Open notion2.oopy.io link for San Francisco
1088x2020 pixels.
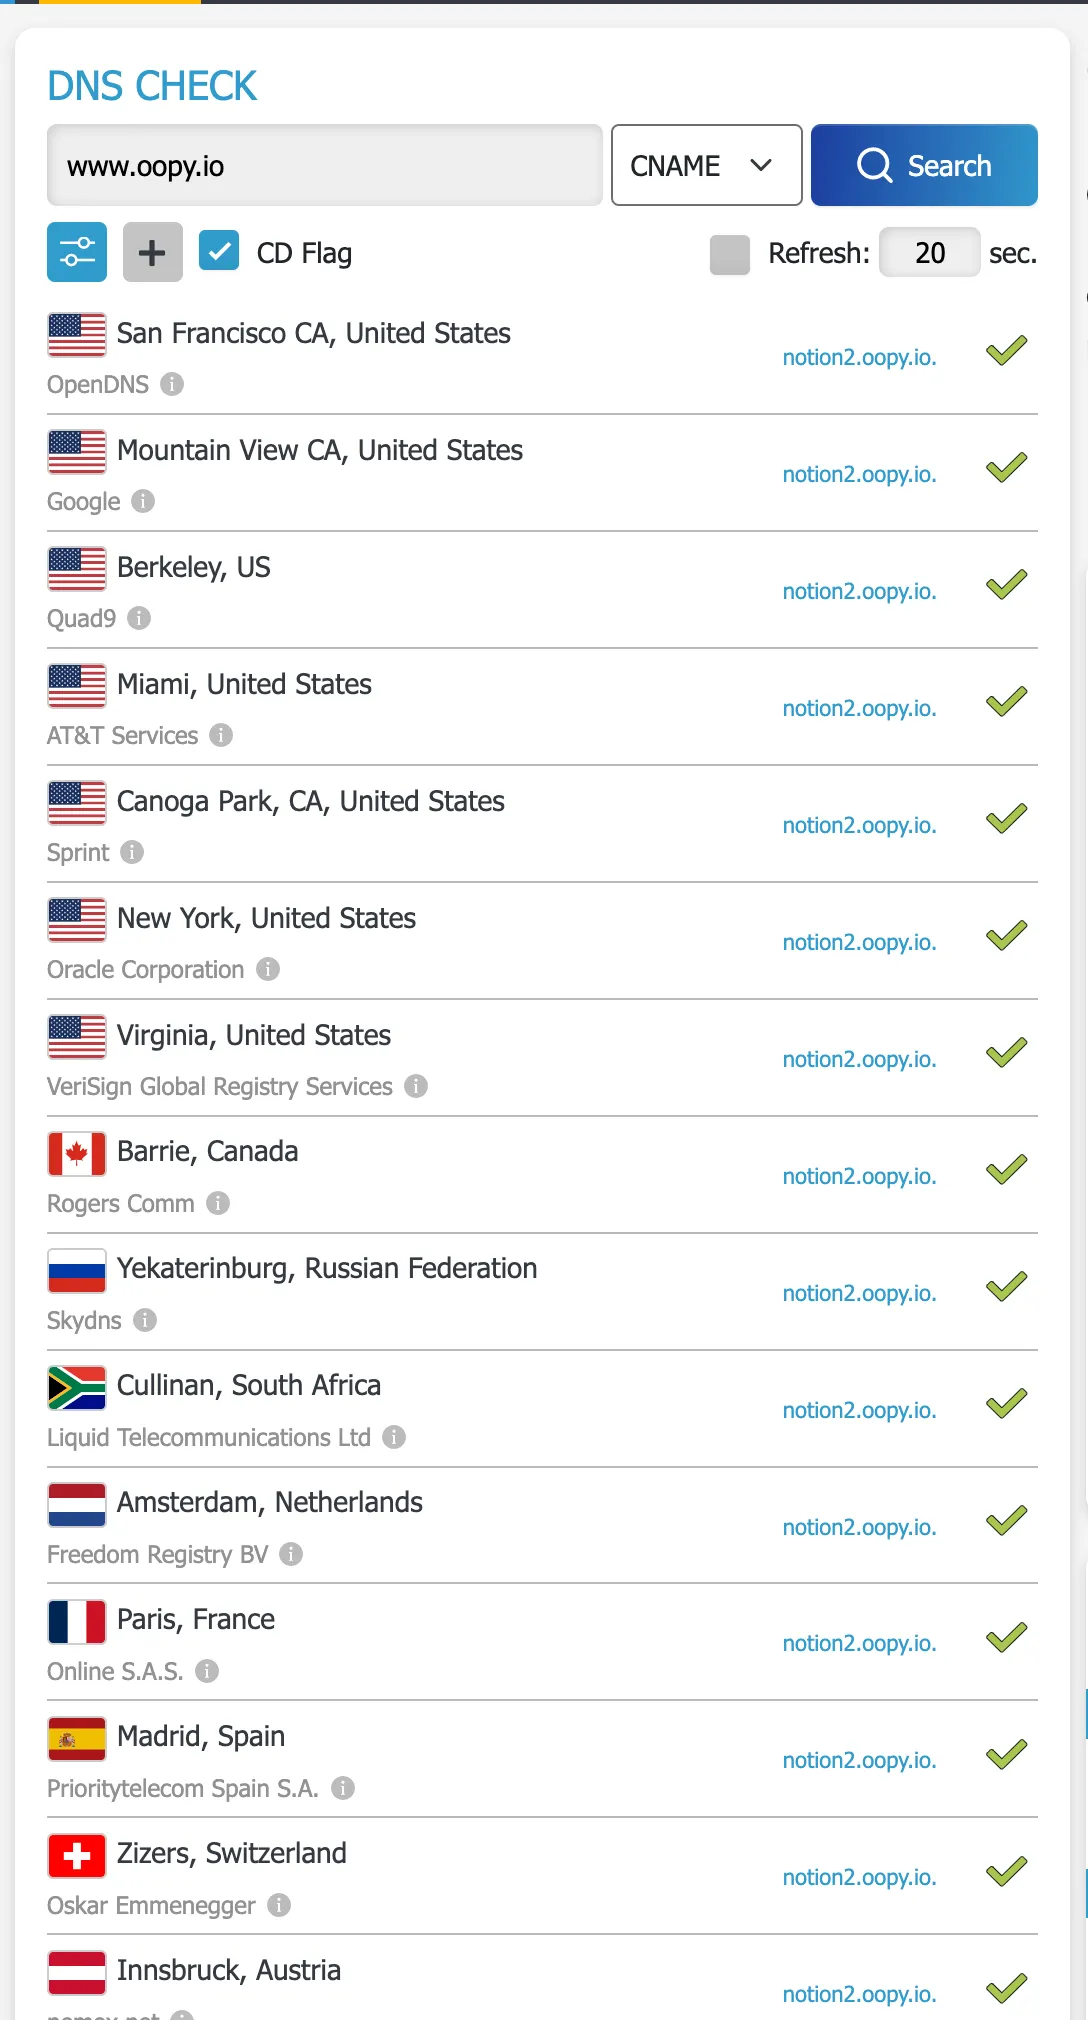(x=859, y=357)
